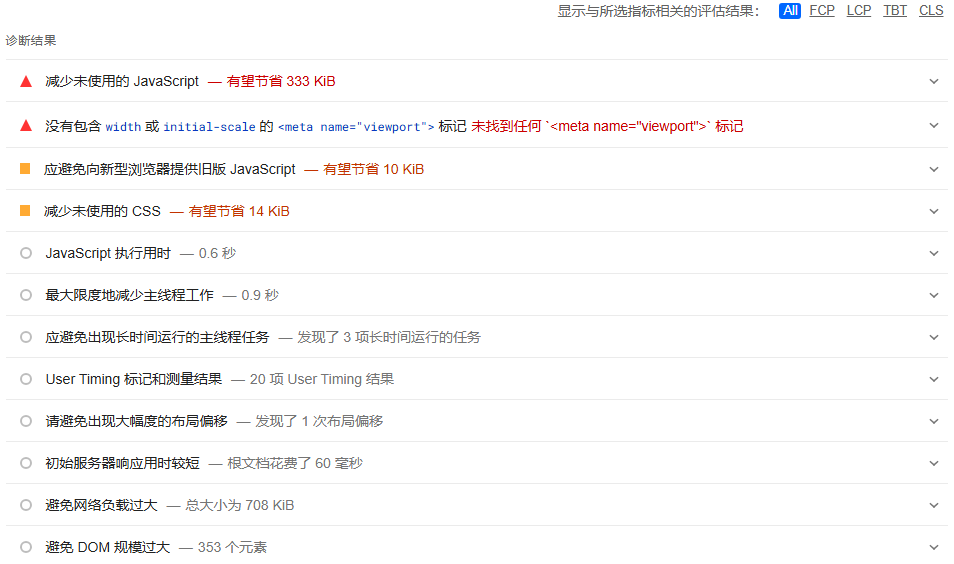The height and width of the screenshot is (564, 954).
Task: Expand the 减少未使用的 JavaScript audit chevron
Action: (x=934, y=81)
